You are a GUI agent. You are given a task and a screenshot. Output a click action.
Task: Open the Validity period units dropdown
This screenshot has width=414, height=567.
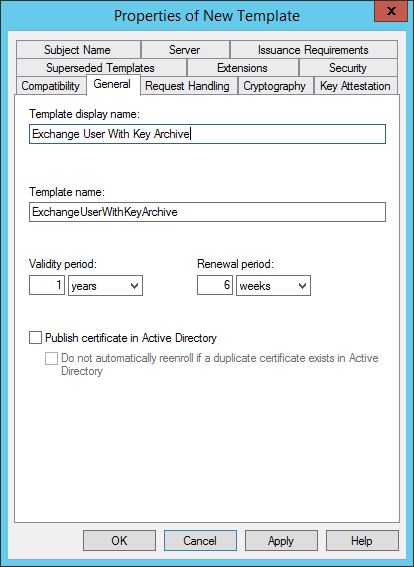coord(105,286)
